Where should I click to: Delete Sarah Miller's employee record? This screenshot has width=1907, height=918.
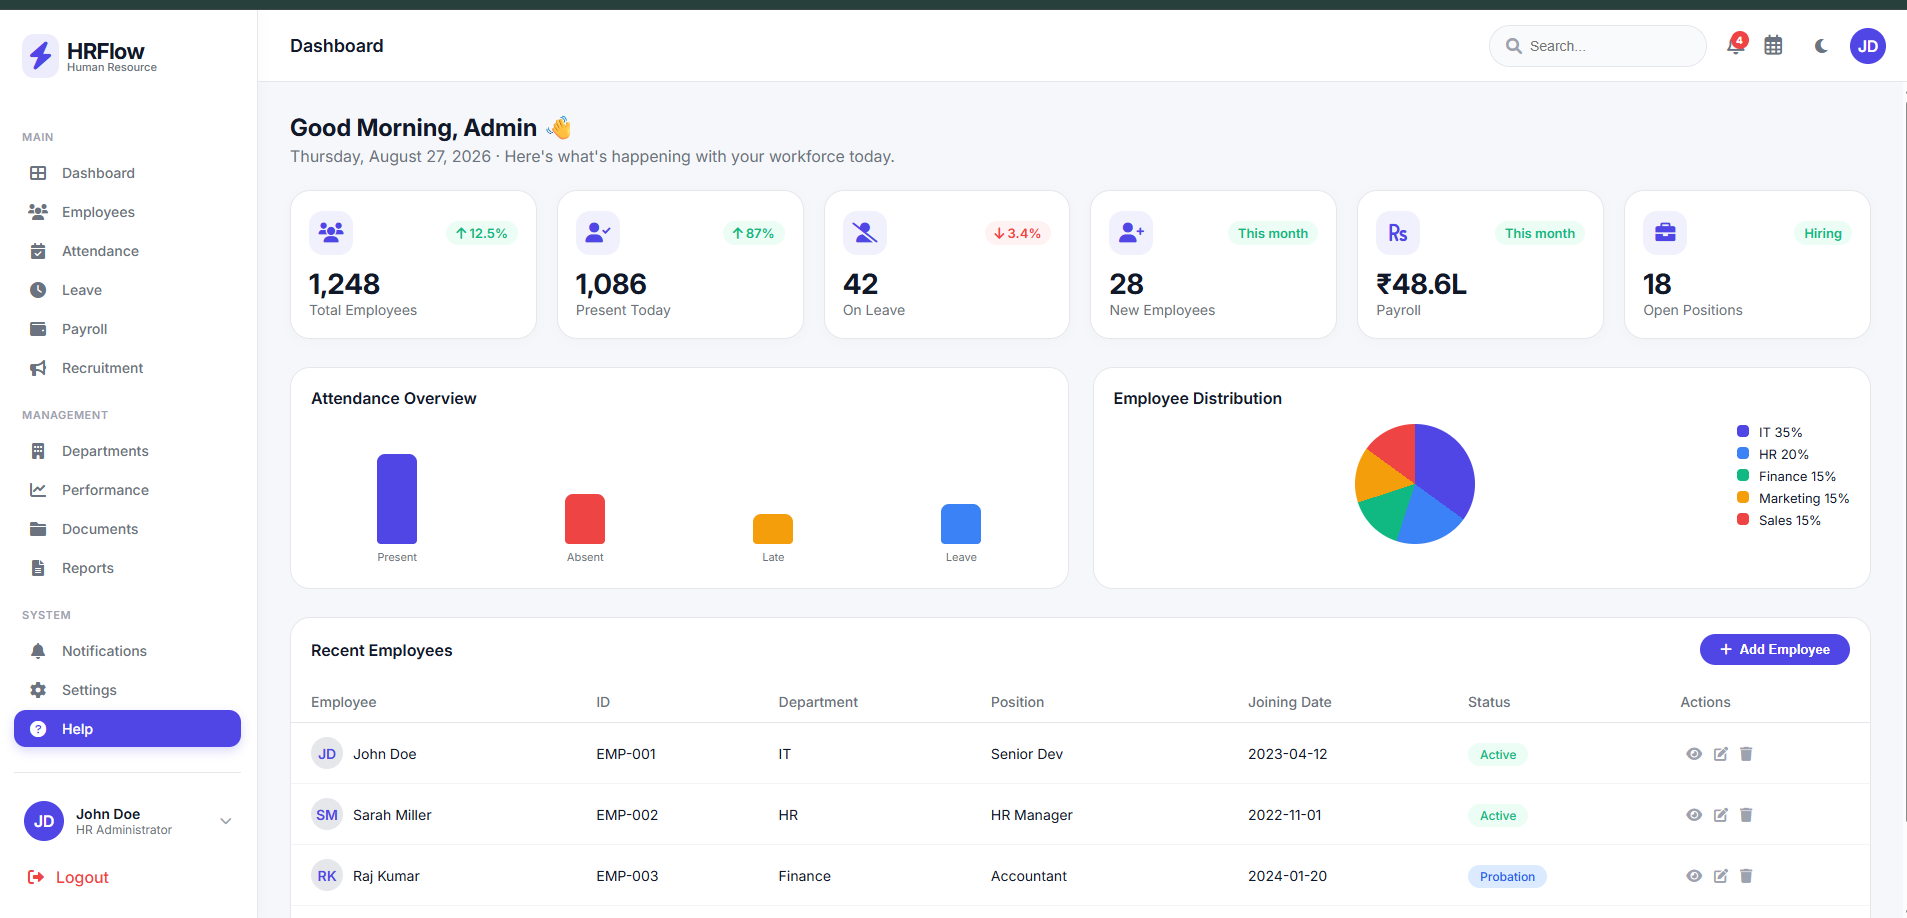tap(1746, 815)
